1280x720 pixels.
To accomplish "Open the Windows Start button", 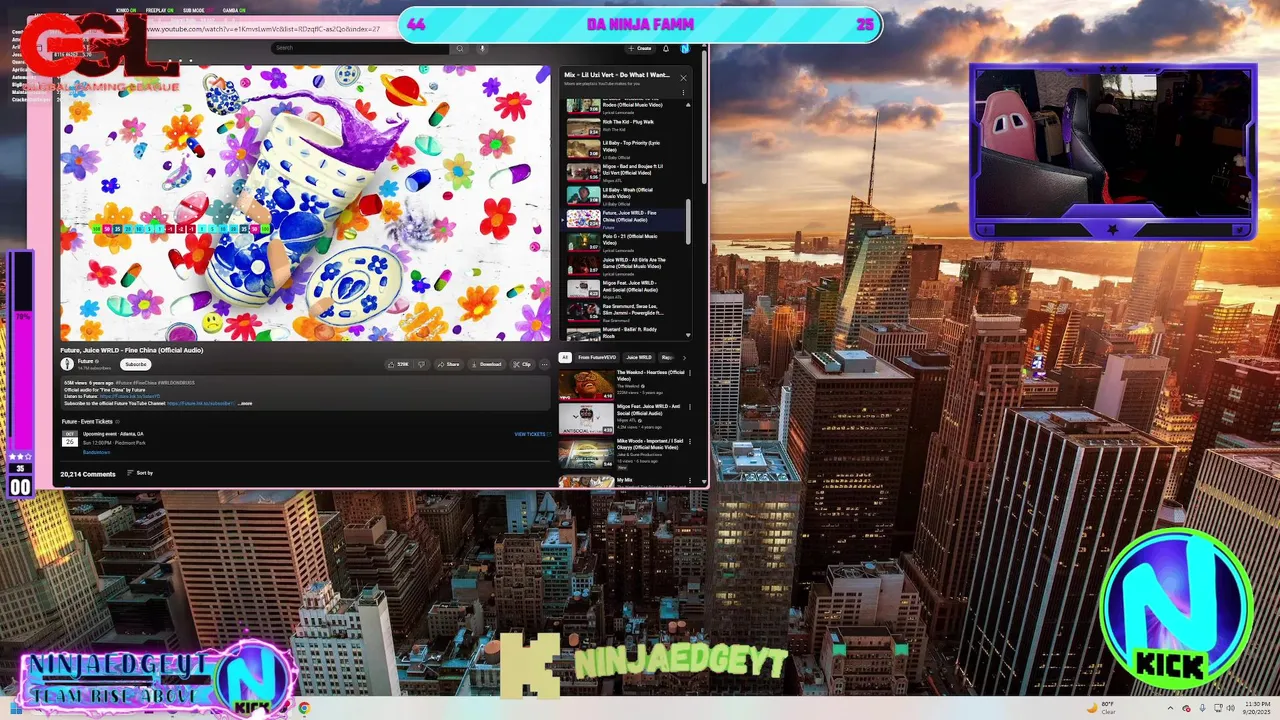I will [15, 708].
